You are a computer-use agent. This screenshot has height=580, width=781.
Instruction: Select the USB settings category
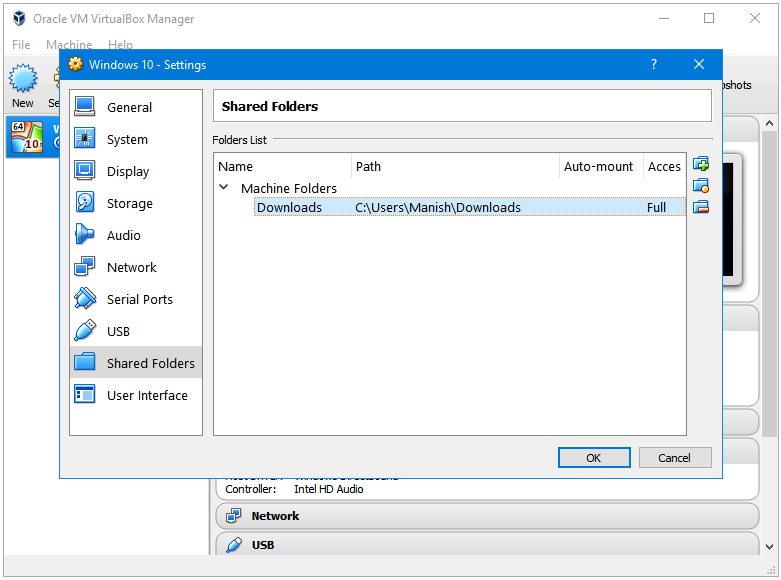tap(118, 332)
